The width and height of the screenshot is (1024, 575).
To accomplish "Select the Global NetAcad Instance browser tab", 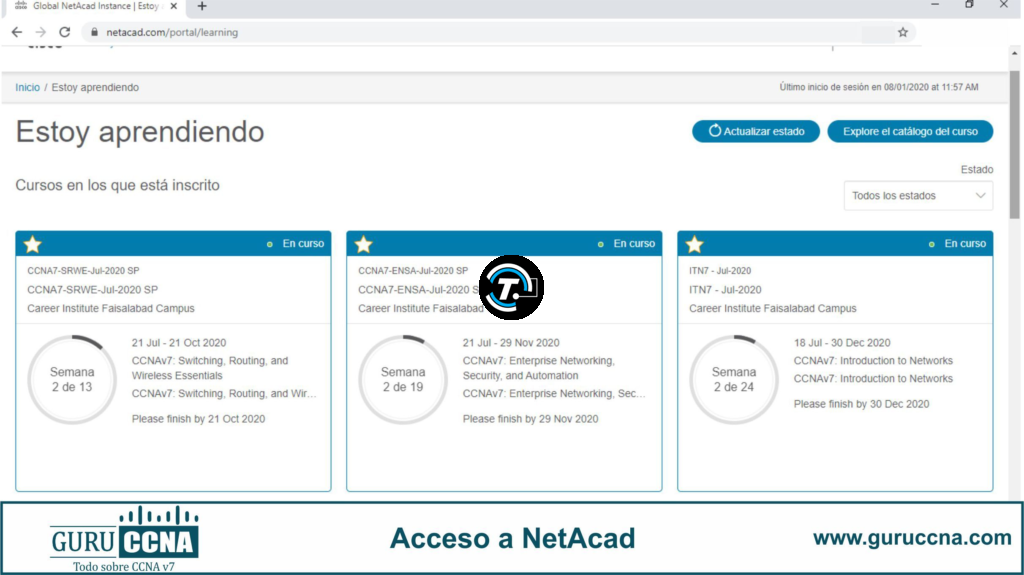I will tap(95, 6).
